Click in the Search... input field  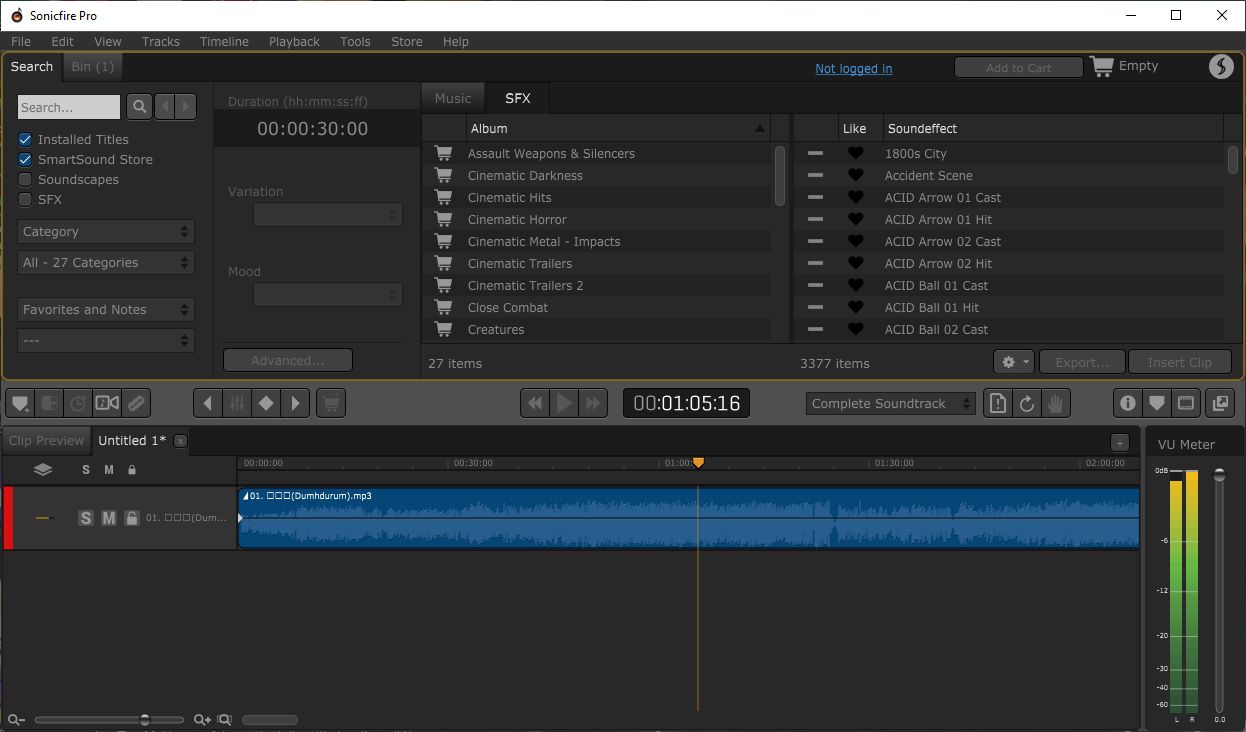click(x=69, y=107)
